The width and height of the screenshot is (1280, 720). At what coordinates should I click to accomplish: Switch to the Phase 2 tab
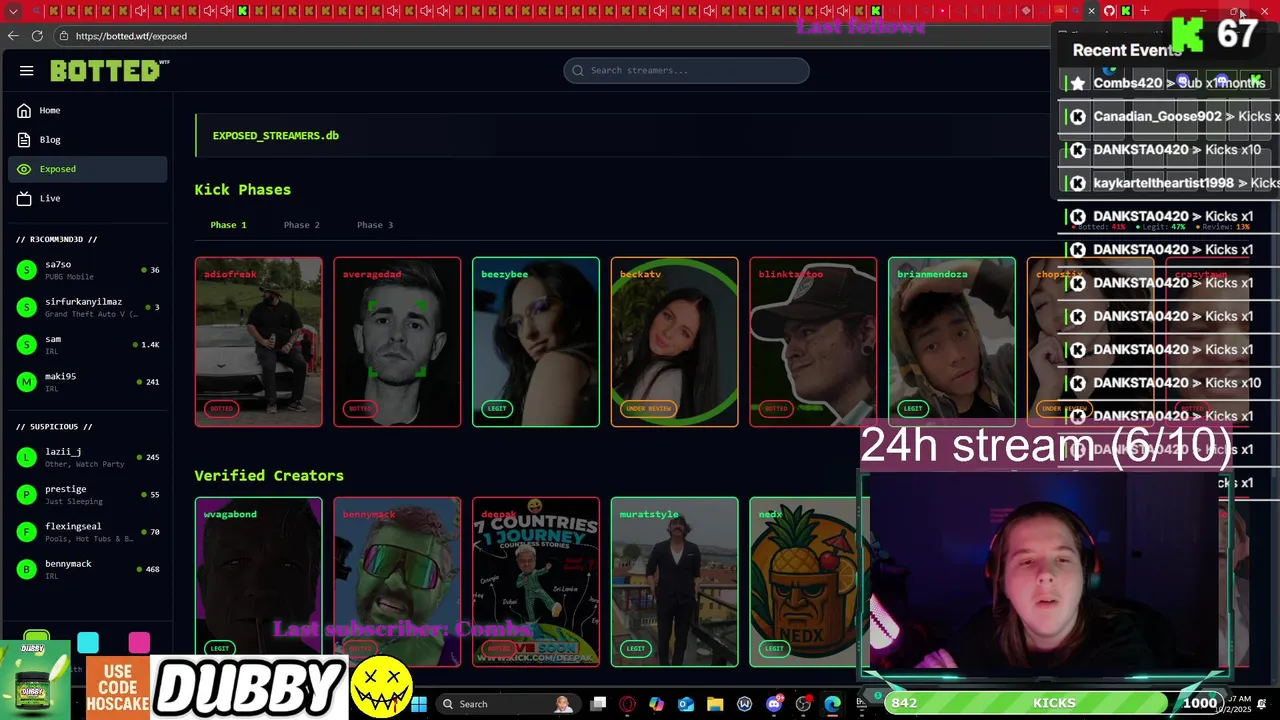point(301,225)
